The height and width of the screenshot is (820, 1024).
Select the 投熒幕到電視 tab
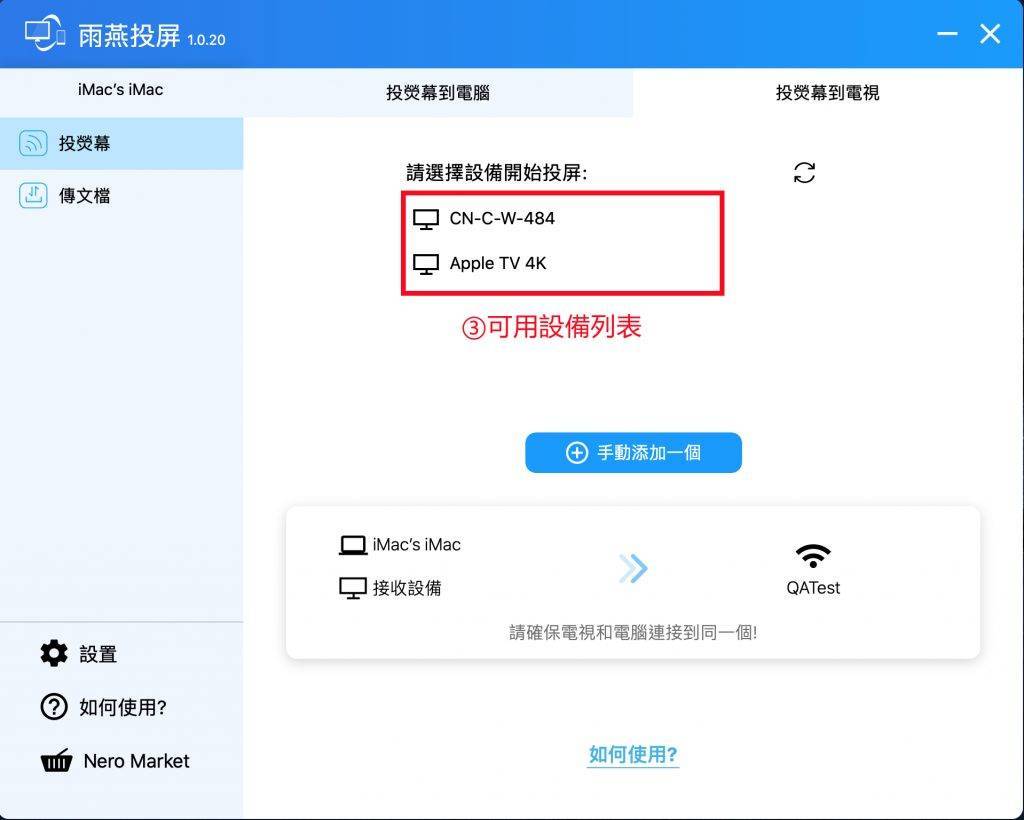pyautogui.click(x=827, y=93)
